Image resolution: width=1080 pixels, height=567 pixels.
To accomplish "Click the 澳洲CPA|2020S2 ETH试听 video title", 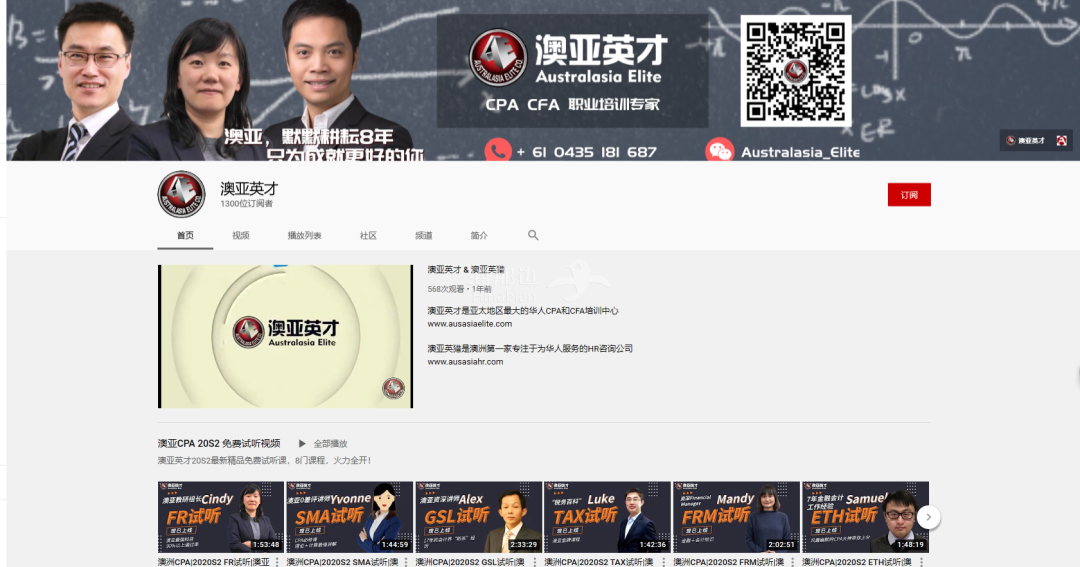I will 858,562.
